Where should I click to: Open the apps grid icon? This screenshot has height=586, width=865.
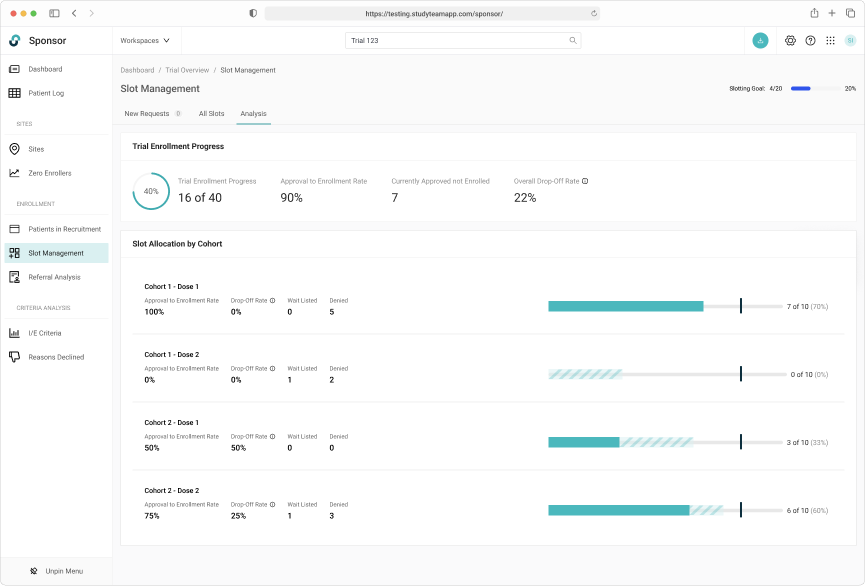click(830, 40)
